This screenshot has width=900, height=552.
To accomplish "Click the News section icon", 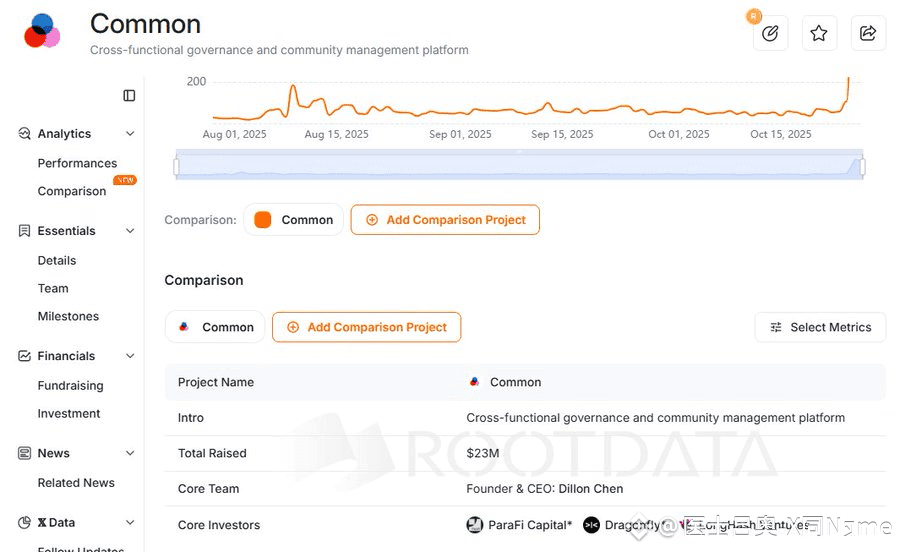I will (25, 453).
